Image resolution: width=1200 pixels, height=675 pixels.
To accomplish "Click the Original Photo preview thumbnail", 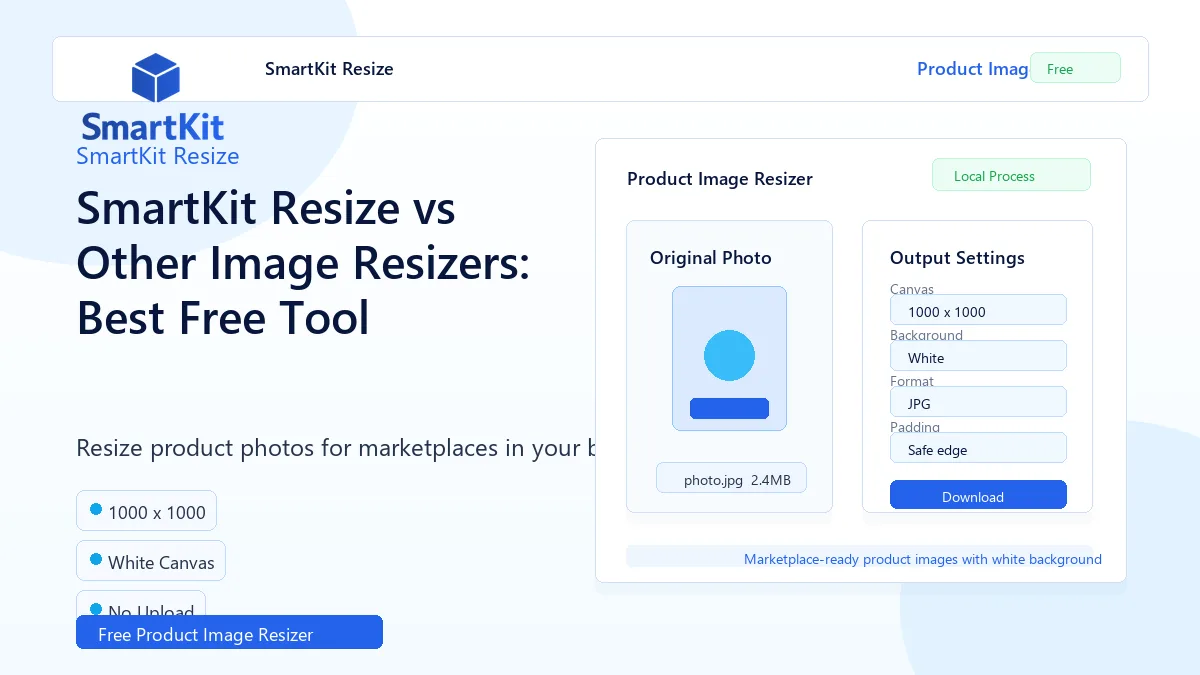I will 729,359.
